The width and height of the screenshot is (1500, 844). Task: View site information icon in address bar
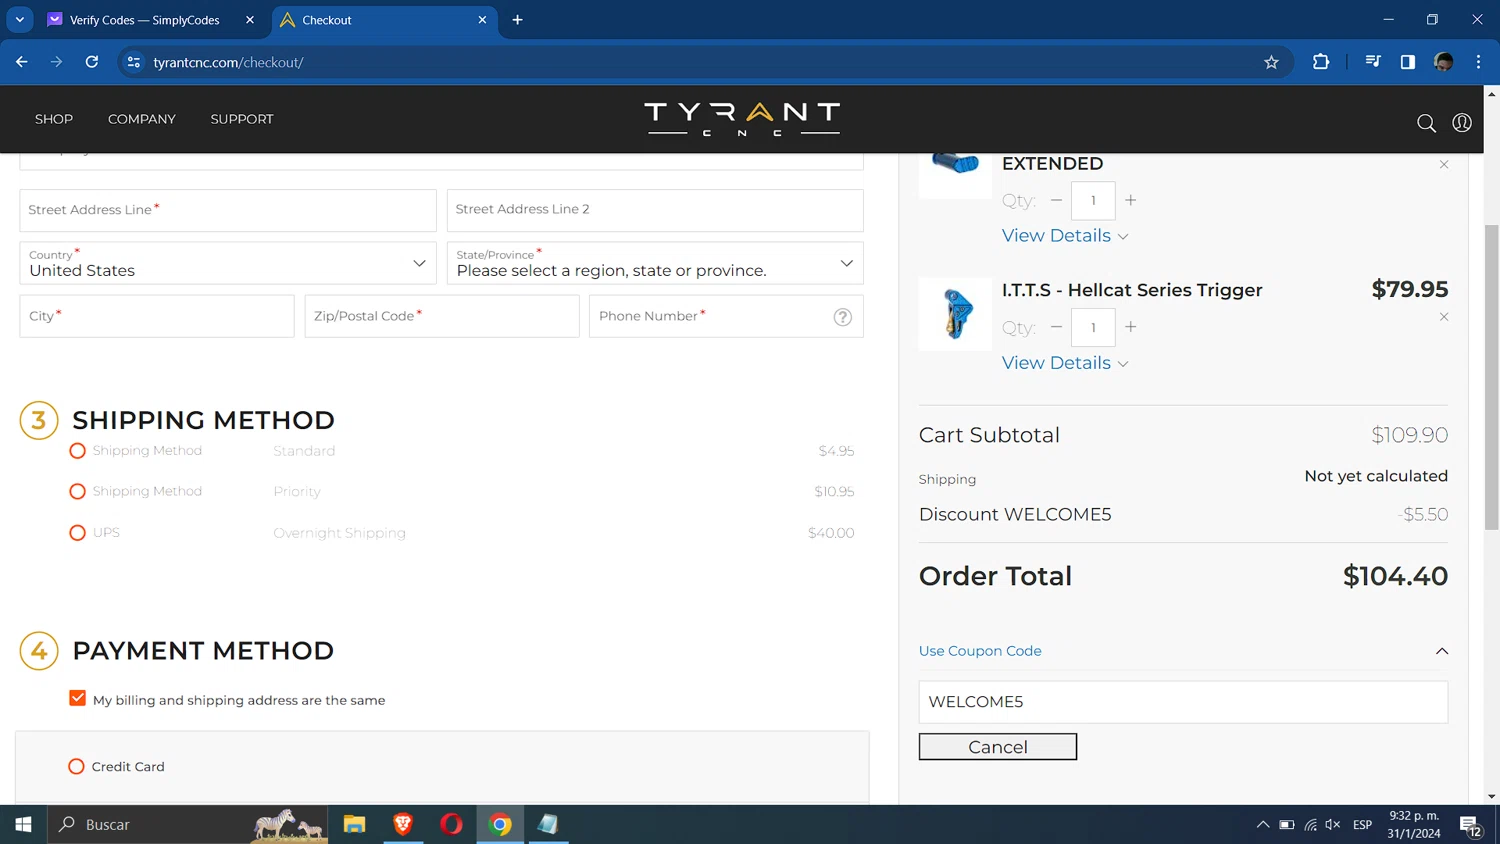point(133,62)
